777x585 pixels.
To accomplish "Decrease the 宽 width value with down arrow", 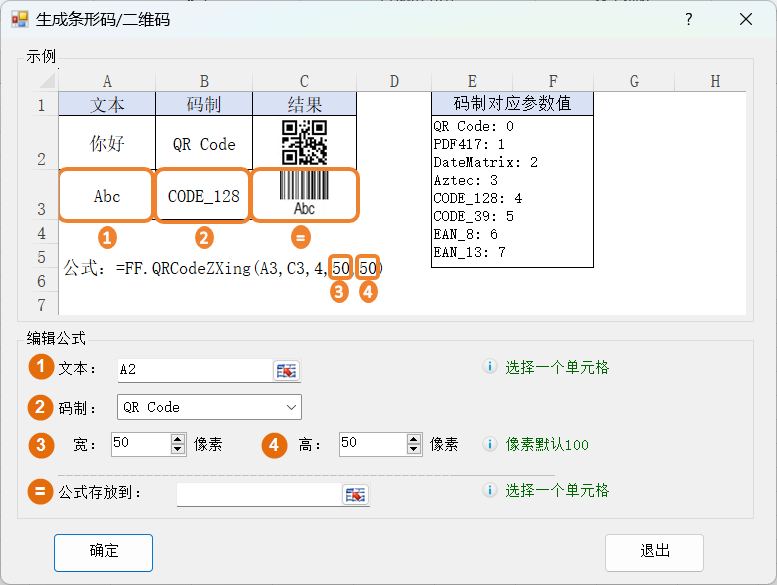I will click(x=178, y=450).
